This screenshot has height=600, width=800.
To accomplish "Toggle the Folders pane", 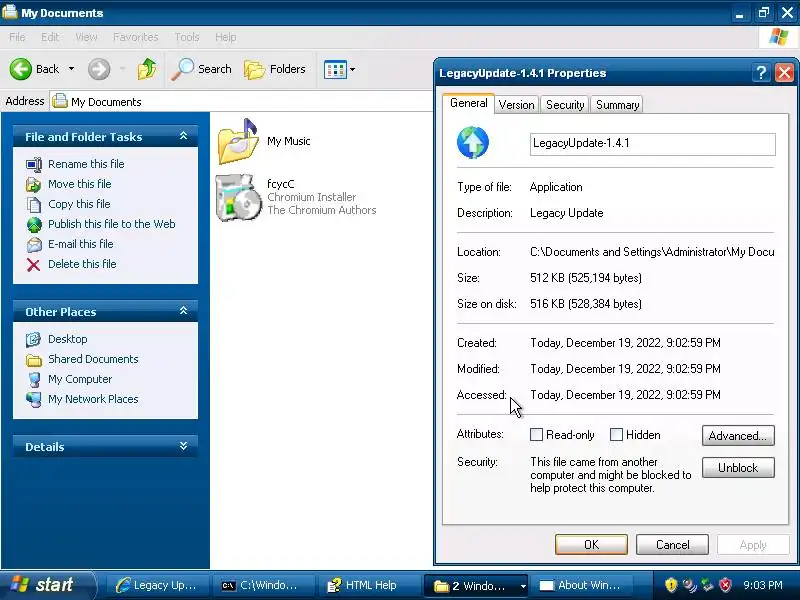I will coord(275,69).
